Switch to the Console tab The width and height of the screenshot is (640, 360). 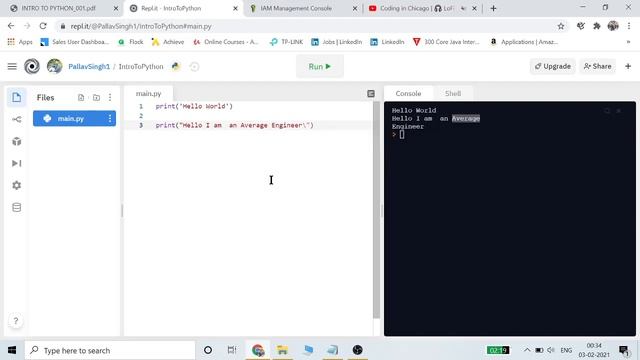[408, 93]
